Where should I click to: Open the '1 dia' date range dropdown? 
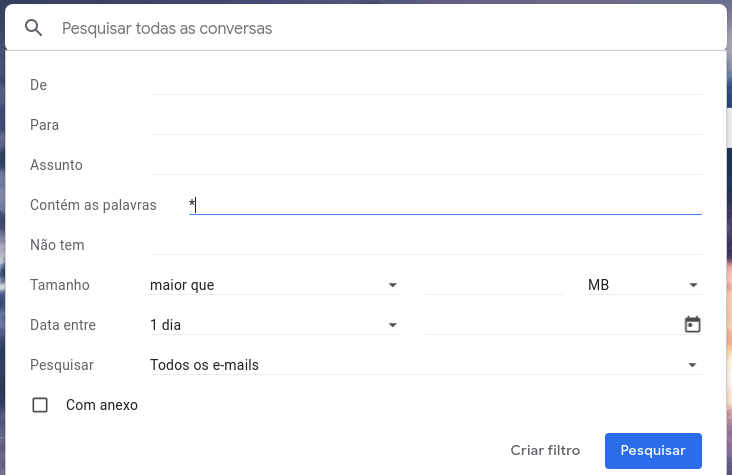pyautogui.click(x=275, y=325)
